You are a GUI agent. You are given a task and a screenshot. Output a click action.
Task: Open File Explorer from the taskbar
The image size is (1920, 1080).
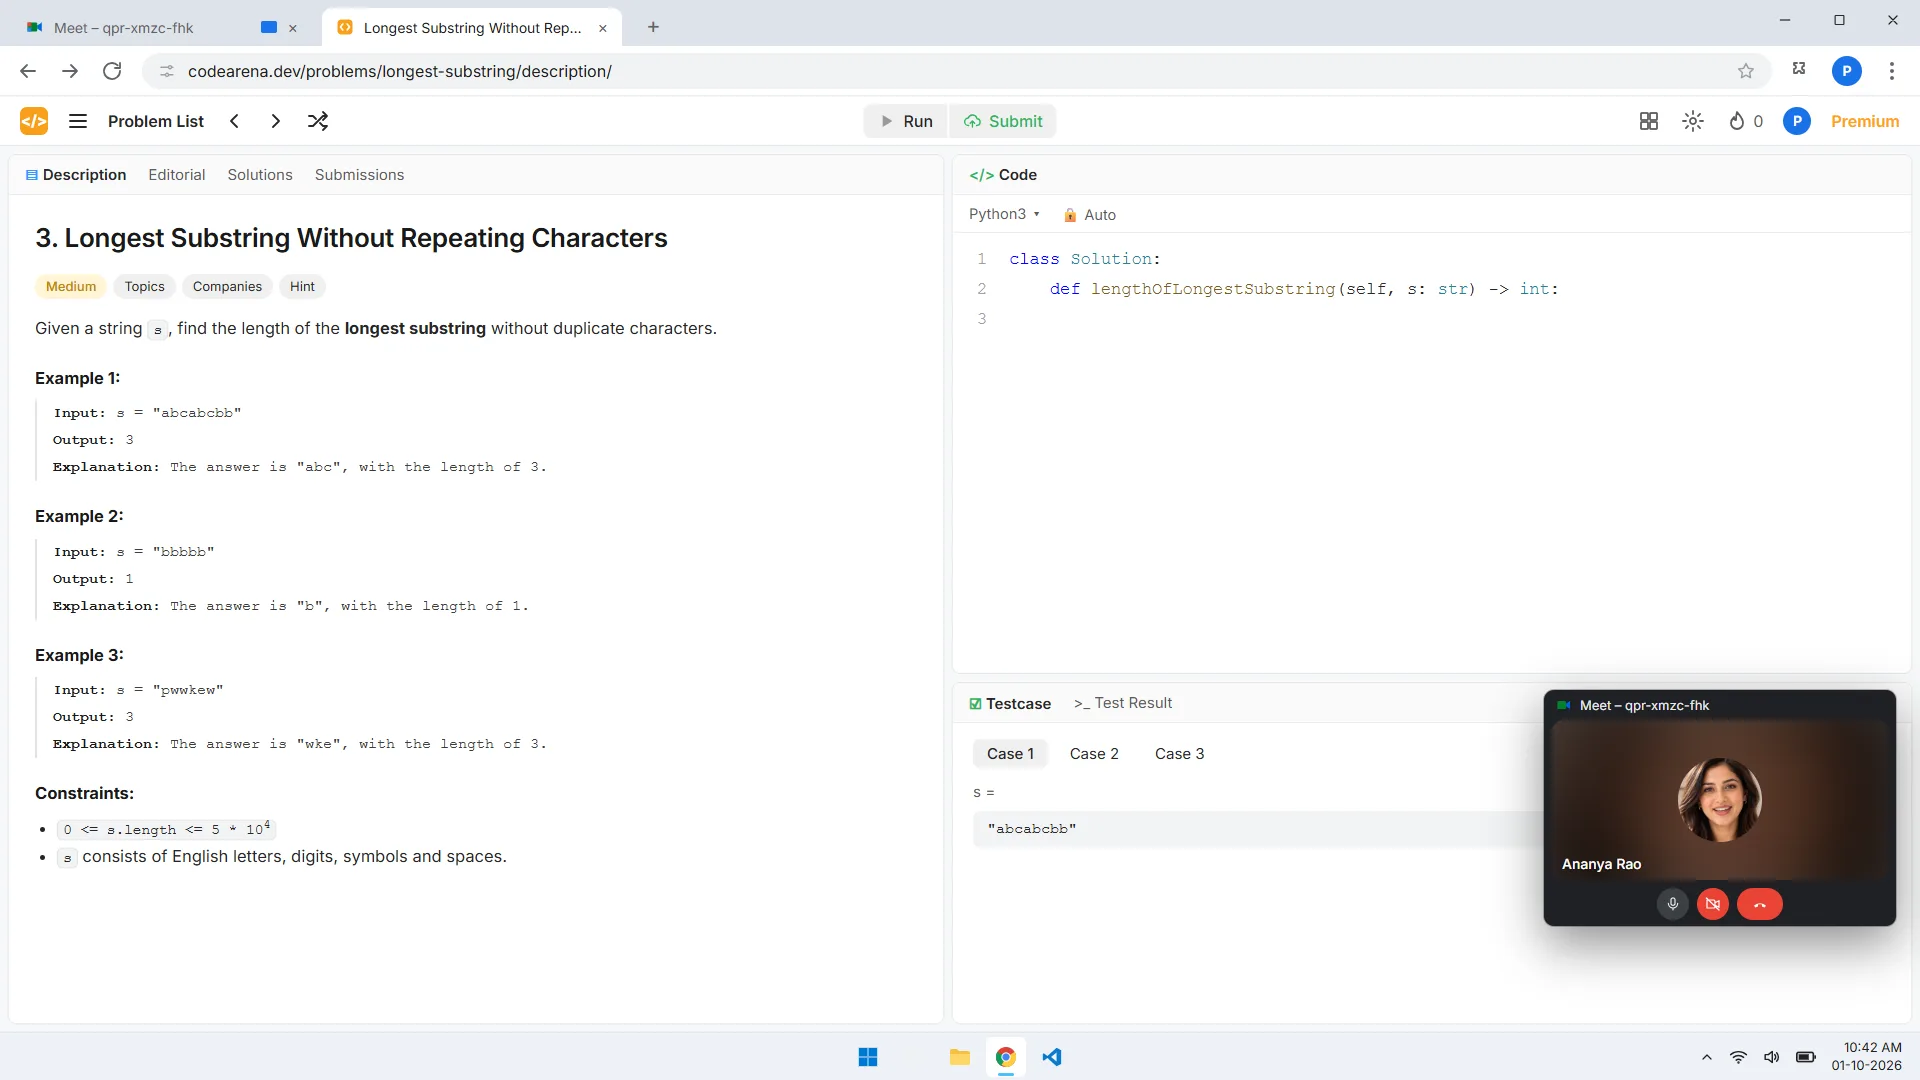click(960, 1057)
